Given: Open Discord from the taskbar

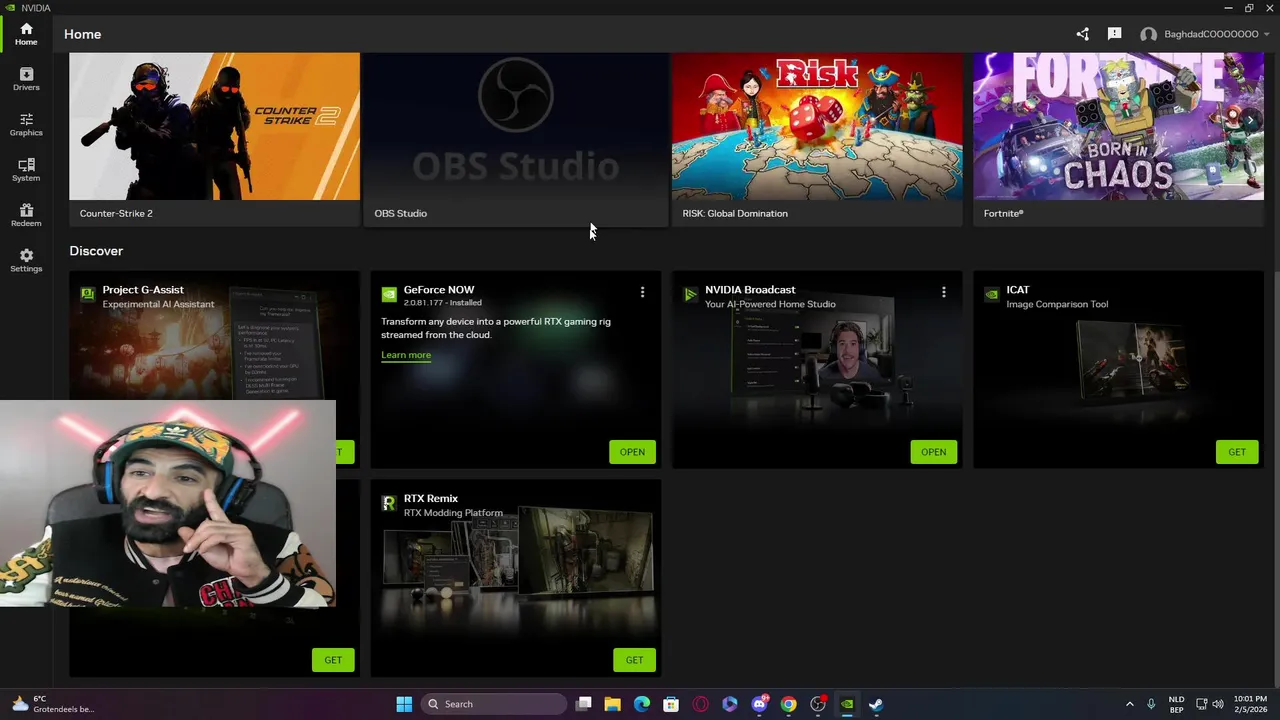Looking at the screenshot, I should tap(759, 704).
